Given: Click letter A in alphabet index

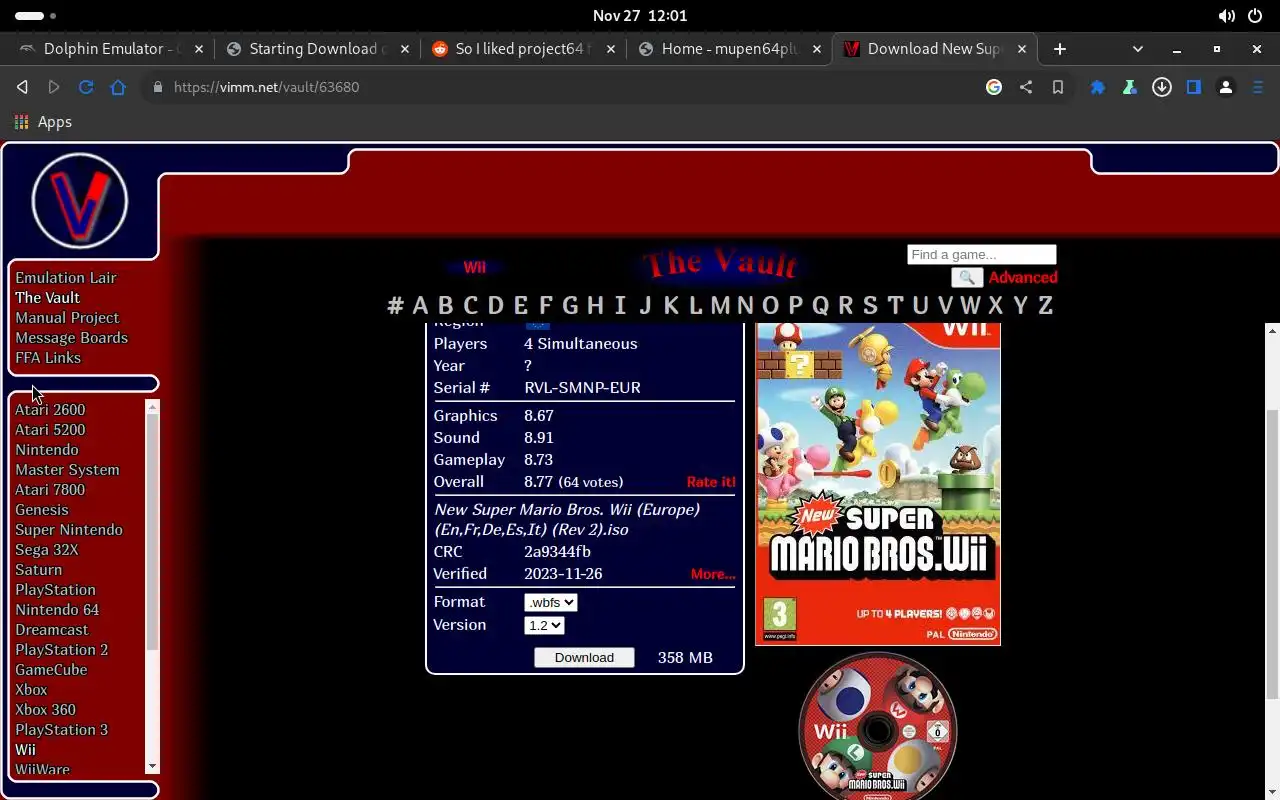Looking at the screenshot, I should [420, 306].
